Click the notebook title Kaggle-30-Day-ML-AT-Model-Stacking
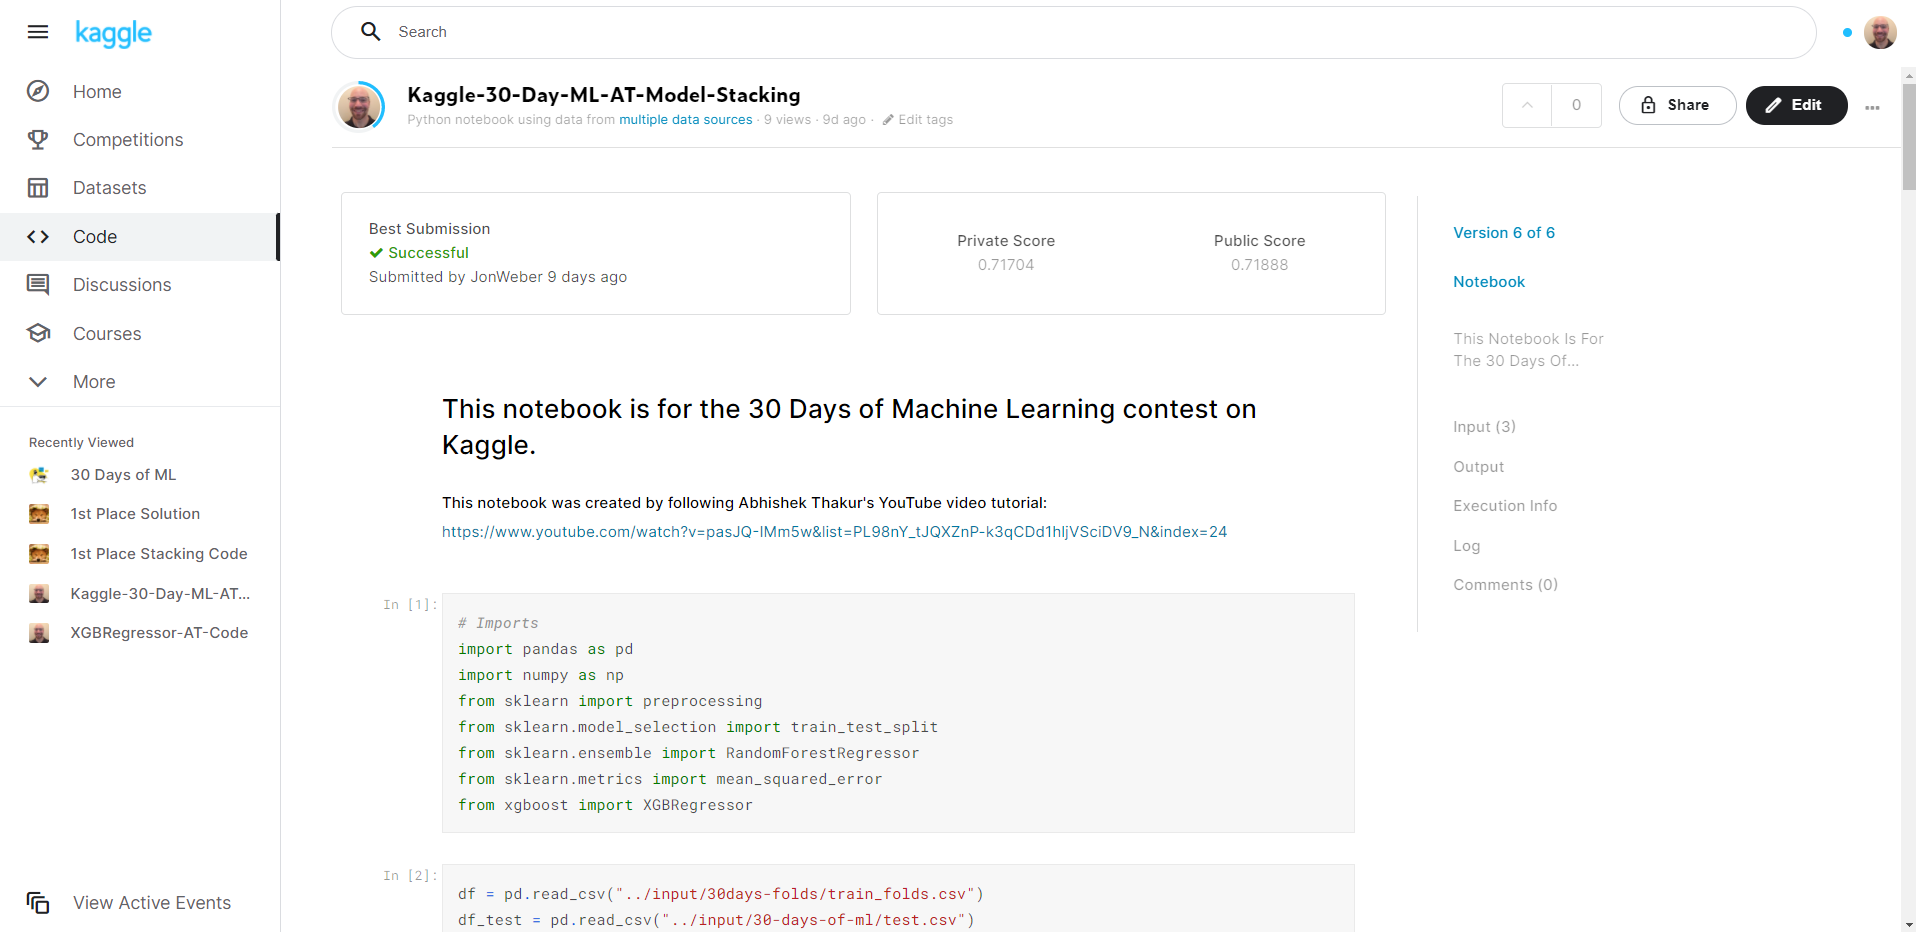 click(x=604, y=95)
